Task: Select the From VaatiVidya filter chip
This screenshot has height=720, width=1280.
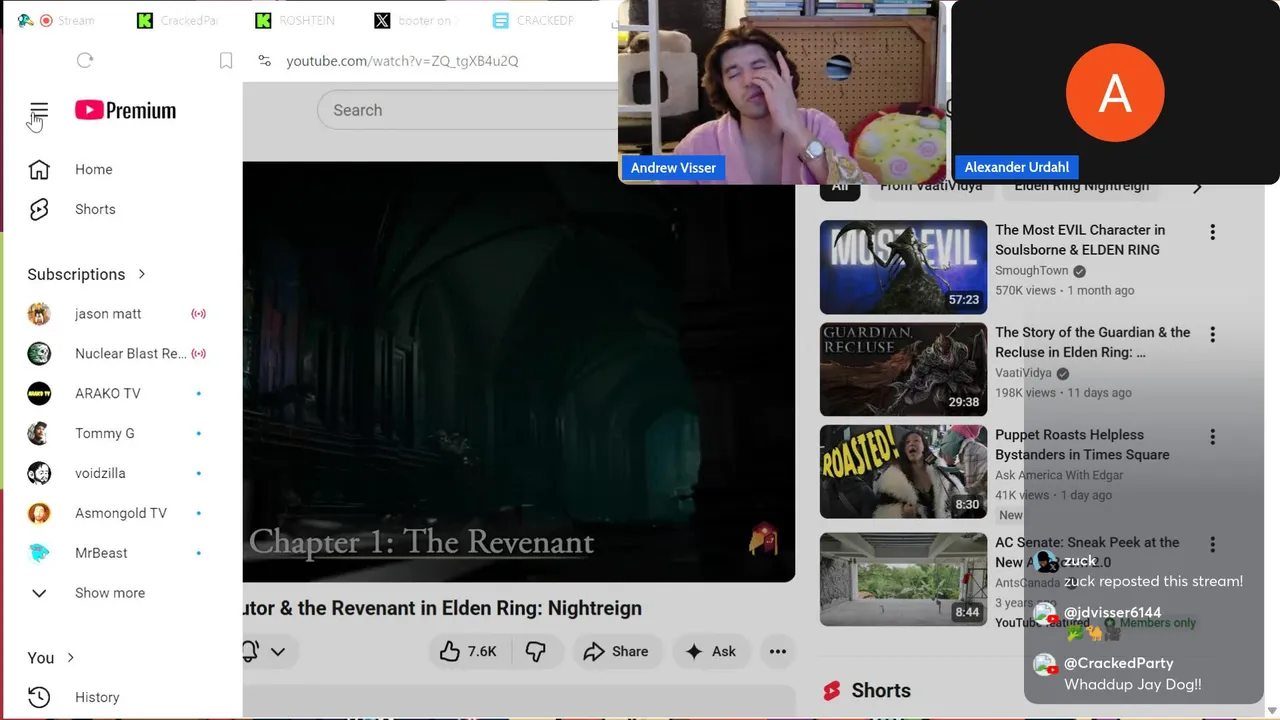Action: (x=931, y=186)
